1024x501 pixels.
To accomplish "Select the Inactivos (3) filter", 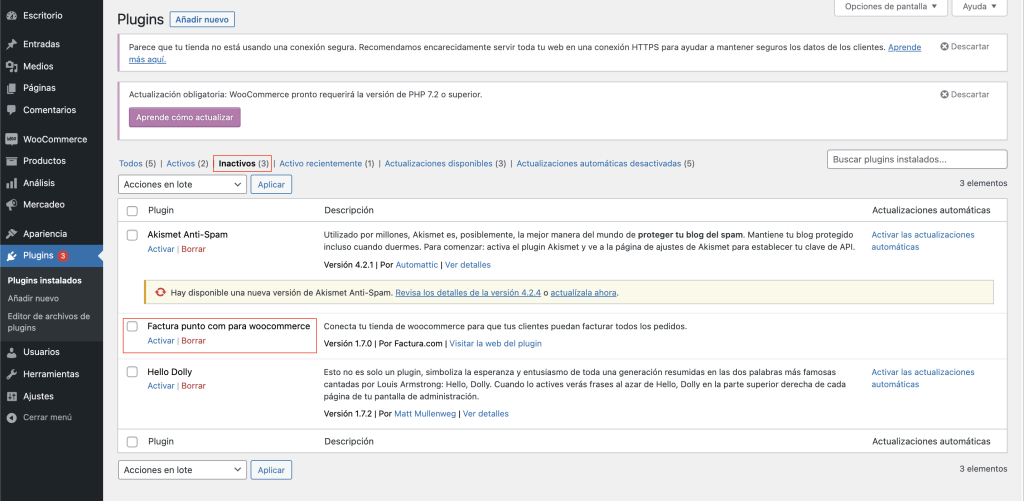I will [244, 164].
